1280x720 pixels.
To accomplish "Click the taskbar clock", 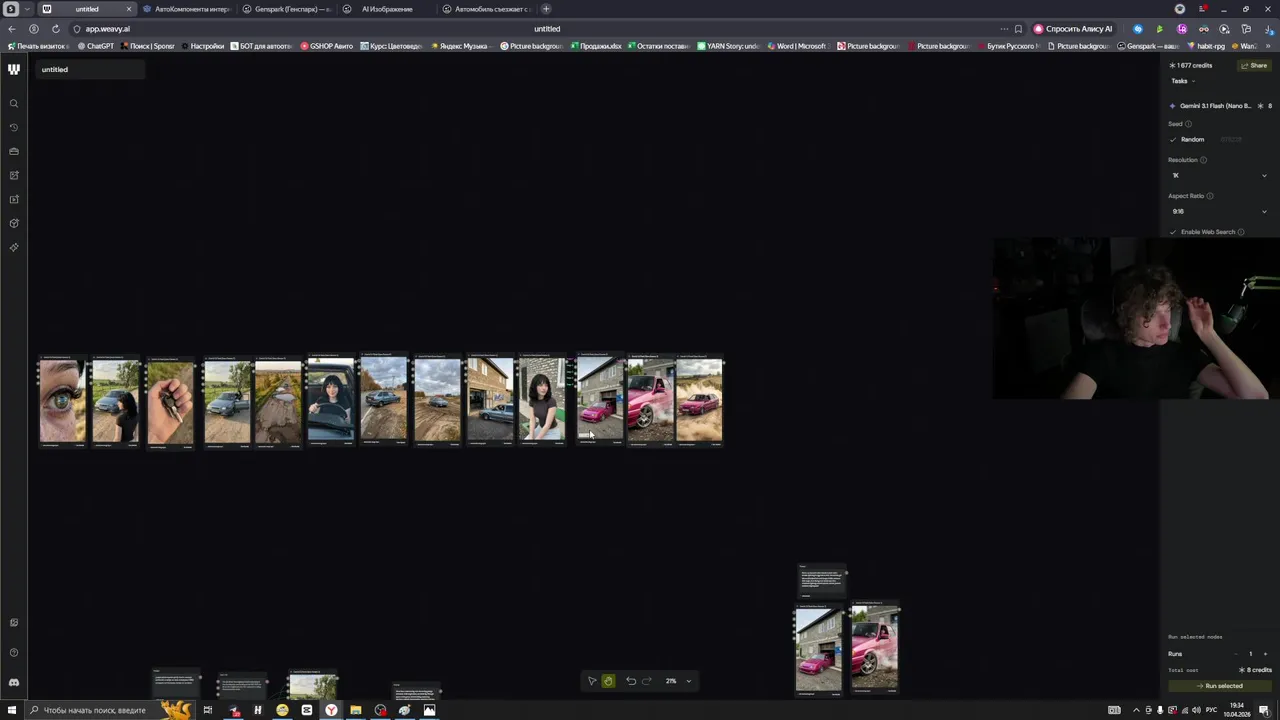I will (x=1237, y=710).
